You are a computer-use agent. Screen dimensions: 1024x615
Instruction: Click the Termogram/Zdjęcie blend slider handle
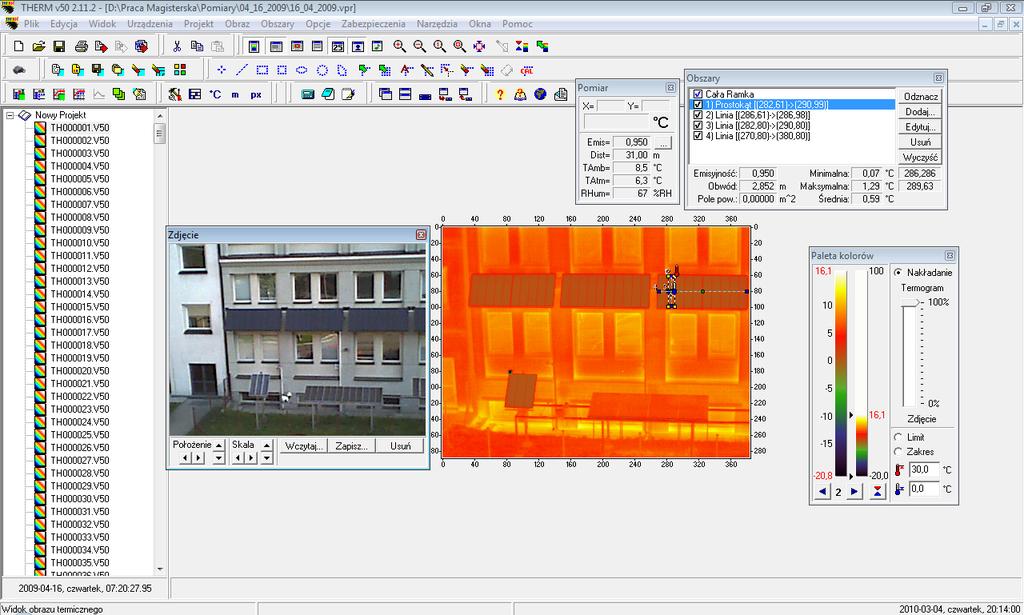911,302
